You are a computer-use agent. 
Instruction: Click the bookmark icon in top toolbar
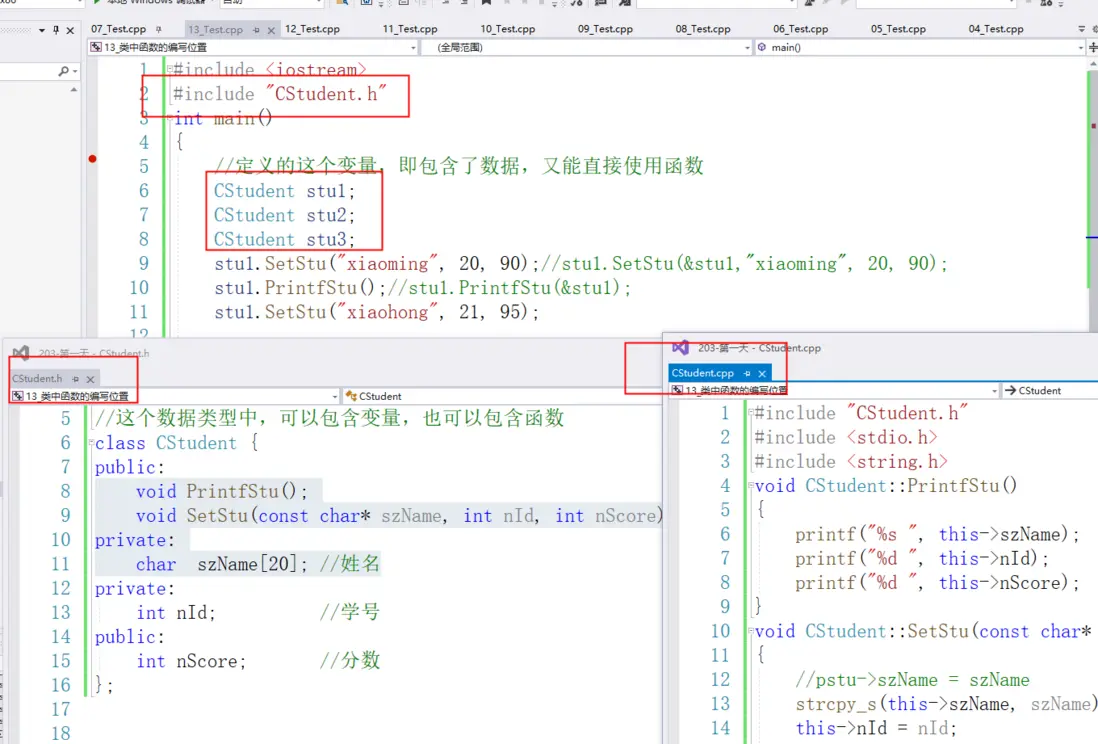486,3
